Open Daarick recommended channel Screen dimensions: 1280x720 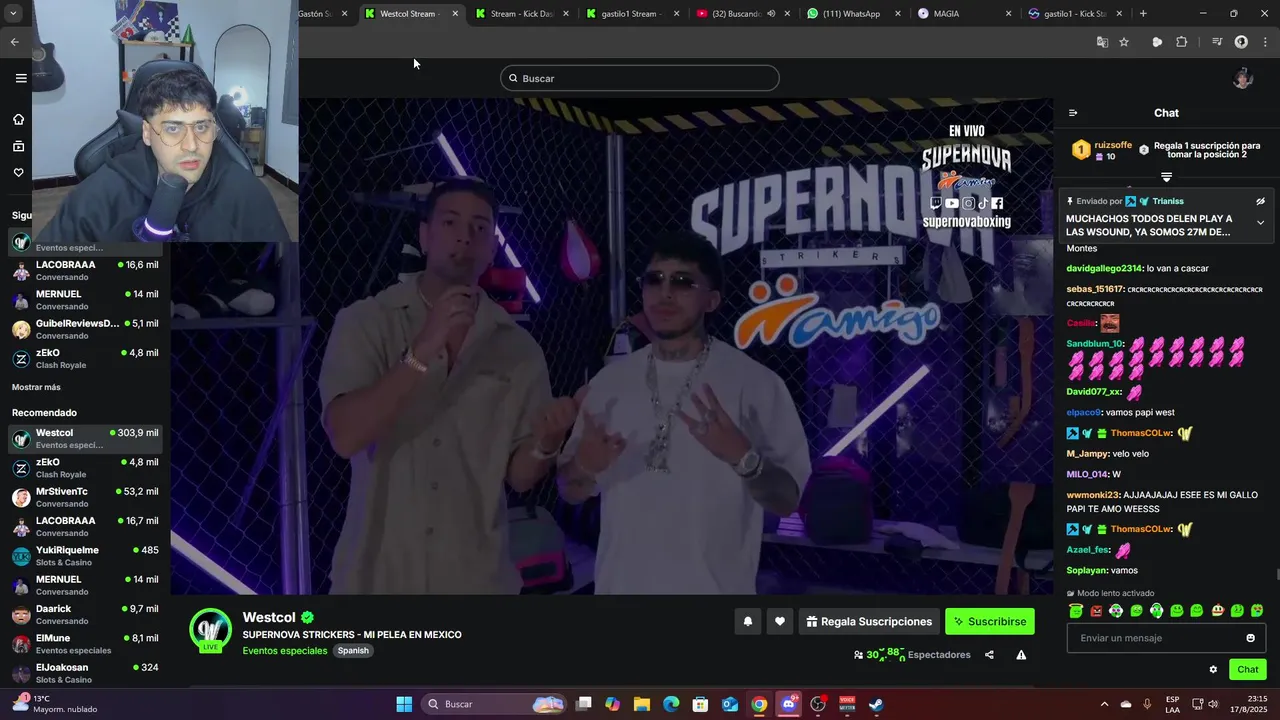click(85, 614)
